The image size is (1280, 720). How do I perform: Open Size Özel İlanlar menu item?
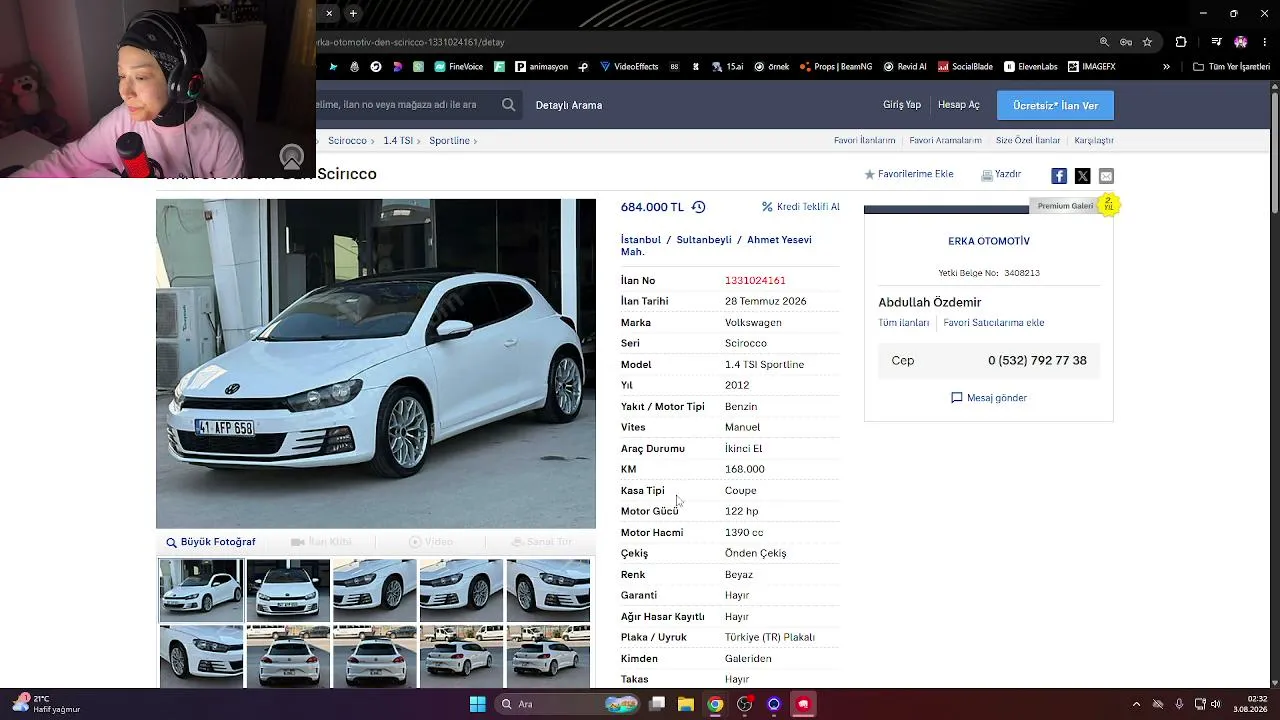coord(1028,141)
